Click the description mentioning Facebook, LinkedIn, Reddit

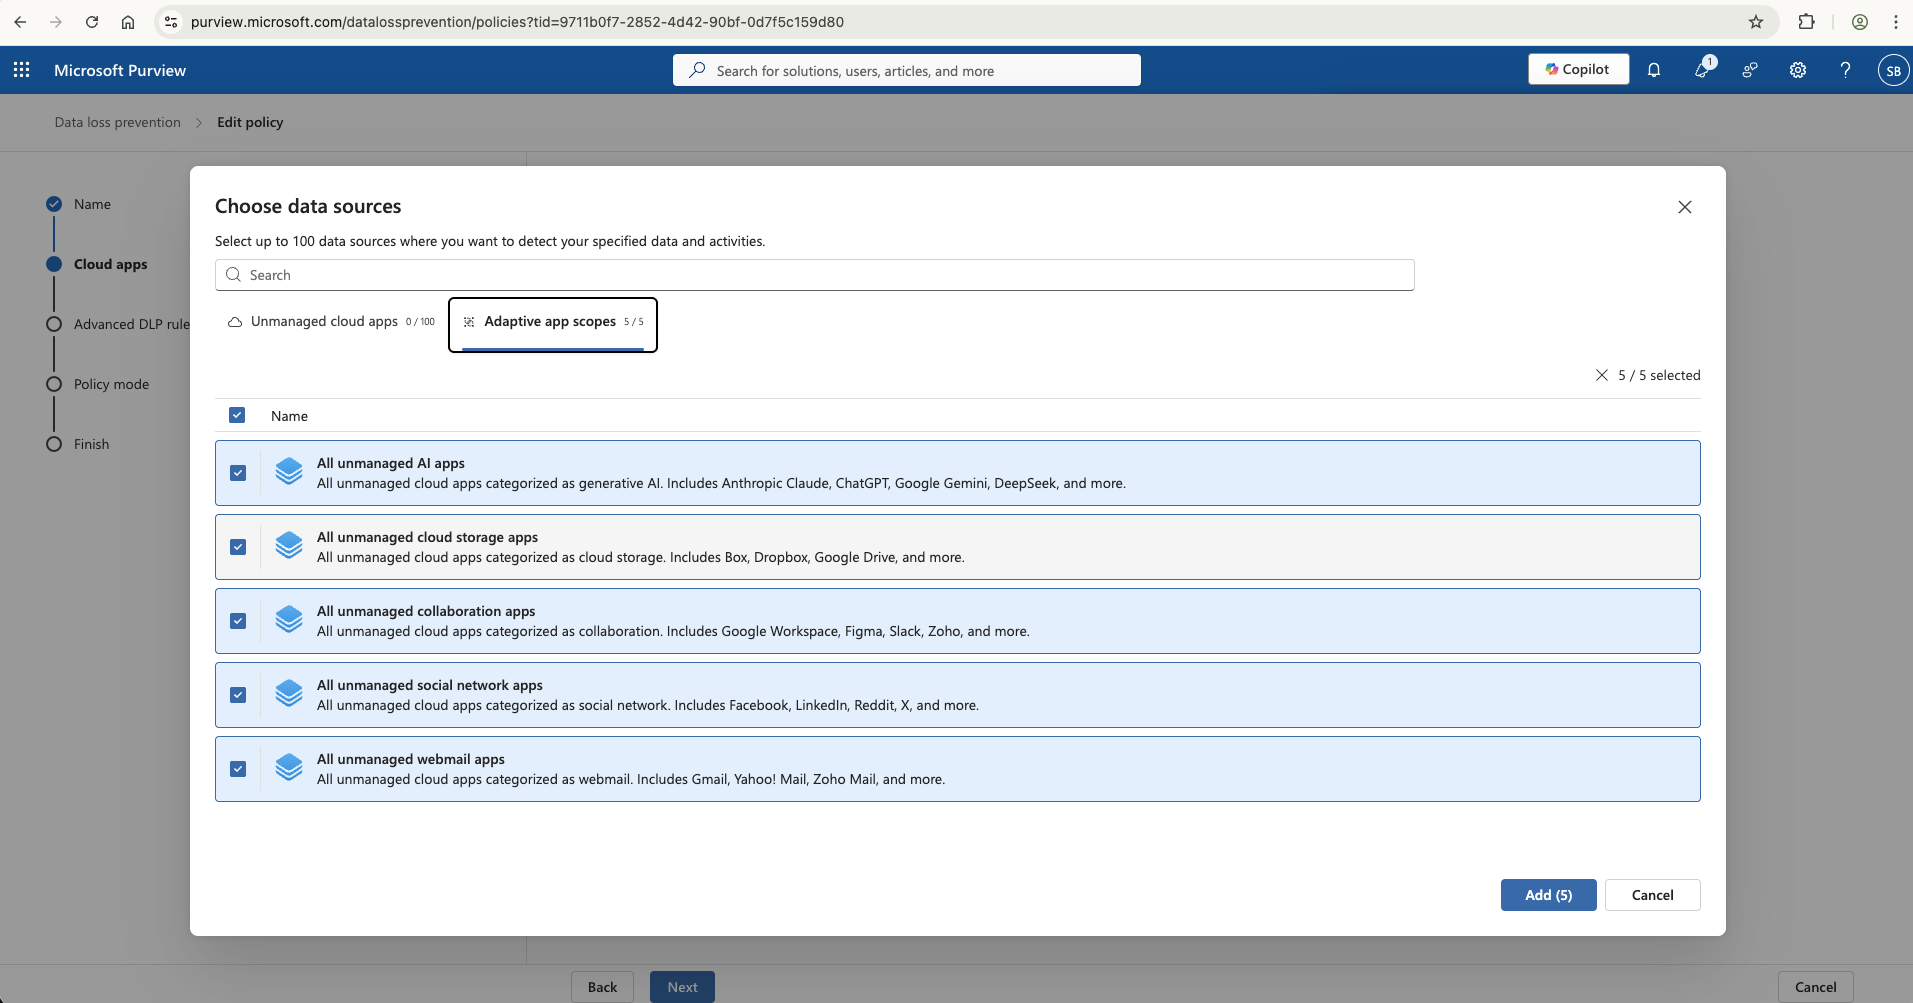pos(648,705)
